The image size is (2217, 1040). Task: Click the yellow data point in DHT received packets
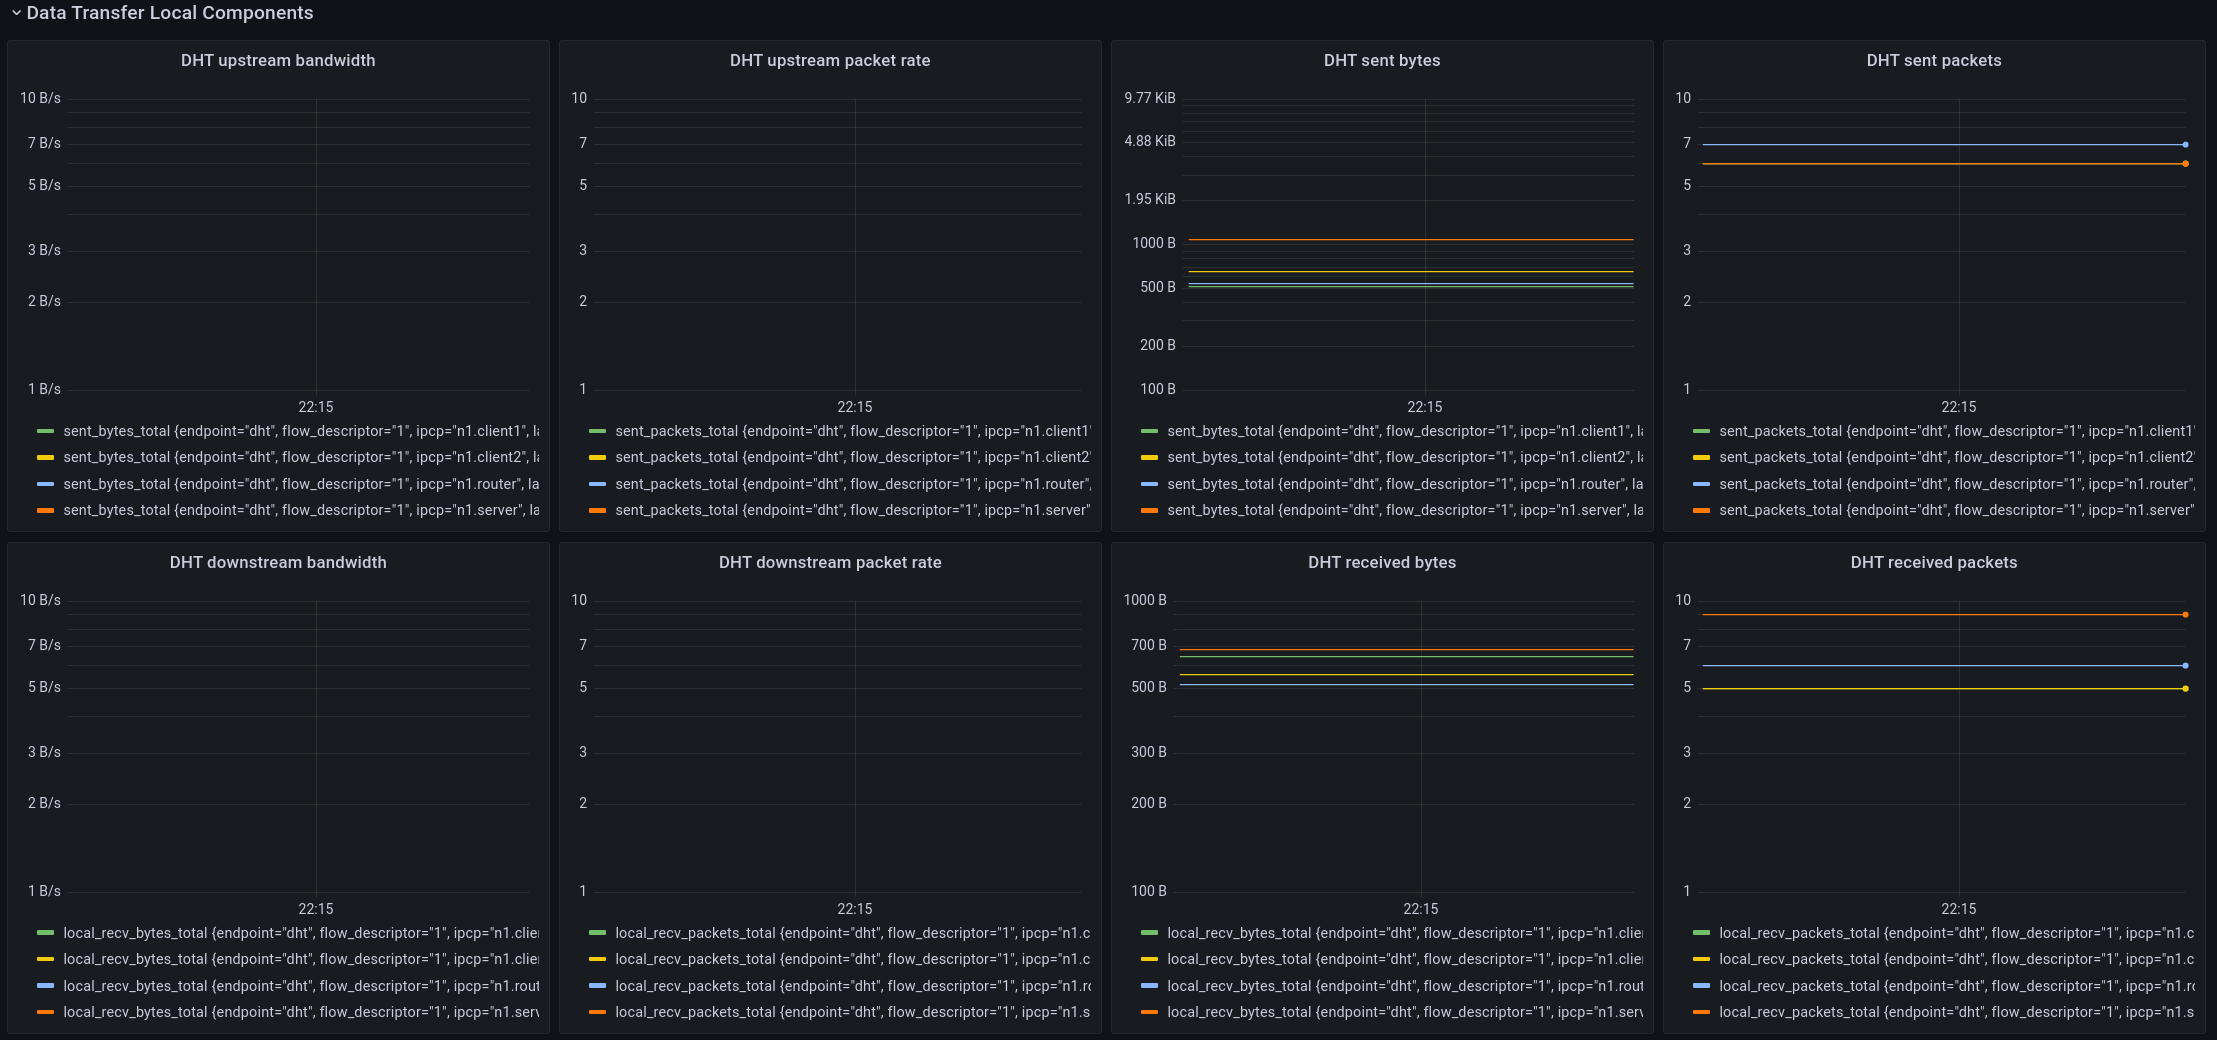click(x=2185, y=689)
